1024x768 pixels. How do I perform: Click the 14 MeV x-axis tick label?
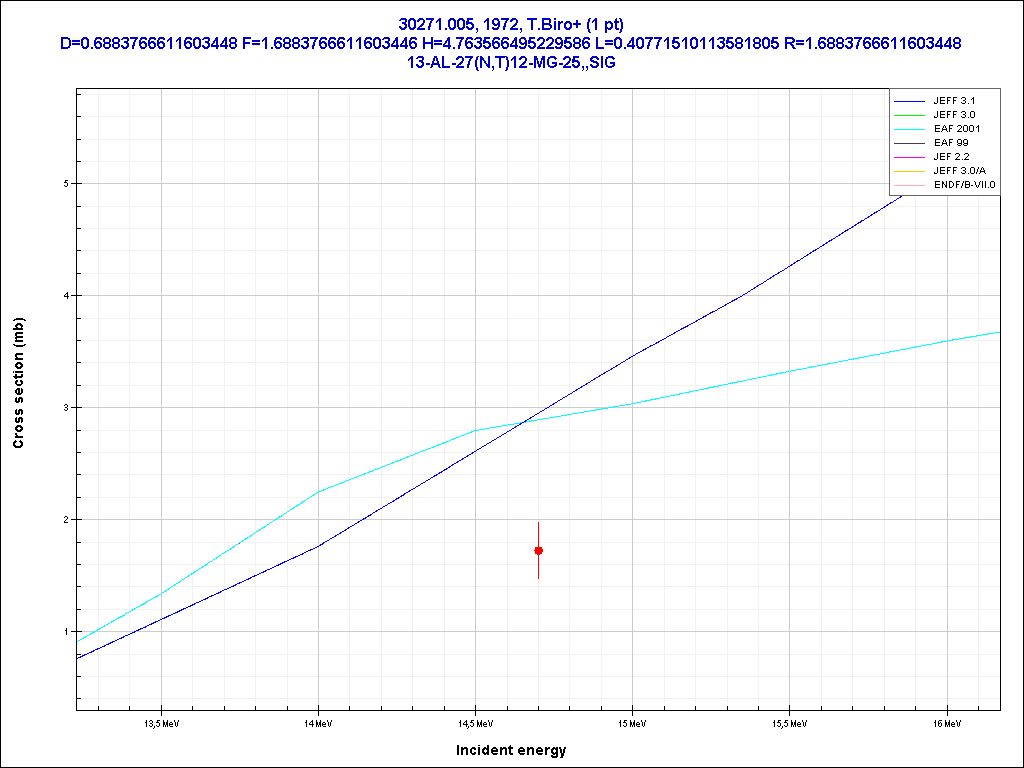click(318, 722)
